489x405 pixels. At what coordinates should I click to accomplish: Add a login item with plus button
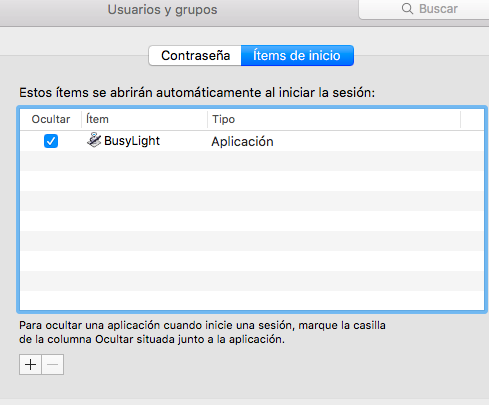(30, 365)
